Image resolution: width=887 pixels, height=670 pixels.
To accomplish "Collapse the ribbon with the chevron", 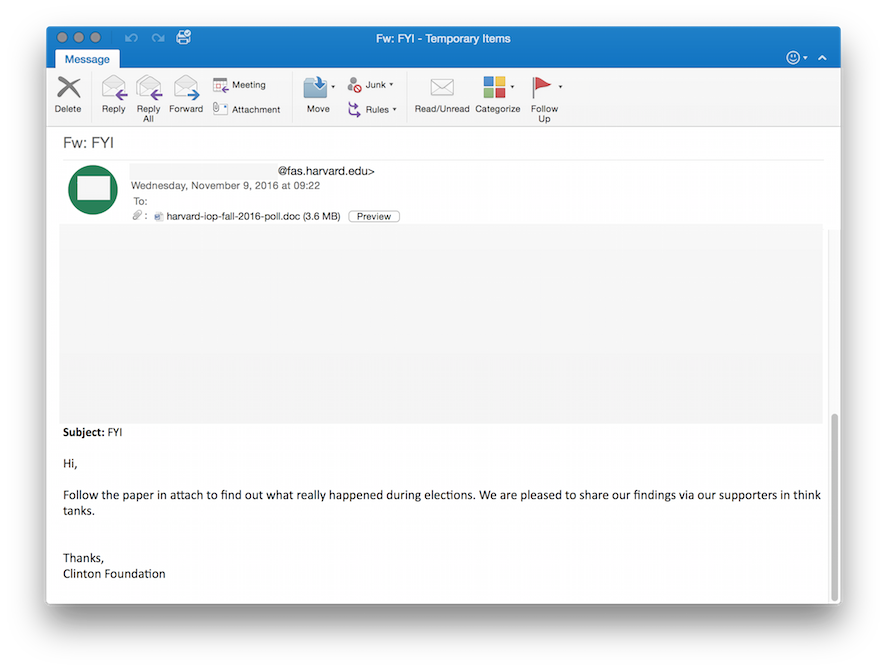I will pyautogui.click(x=822, y=58).
